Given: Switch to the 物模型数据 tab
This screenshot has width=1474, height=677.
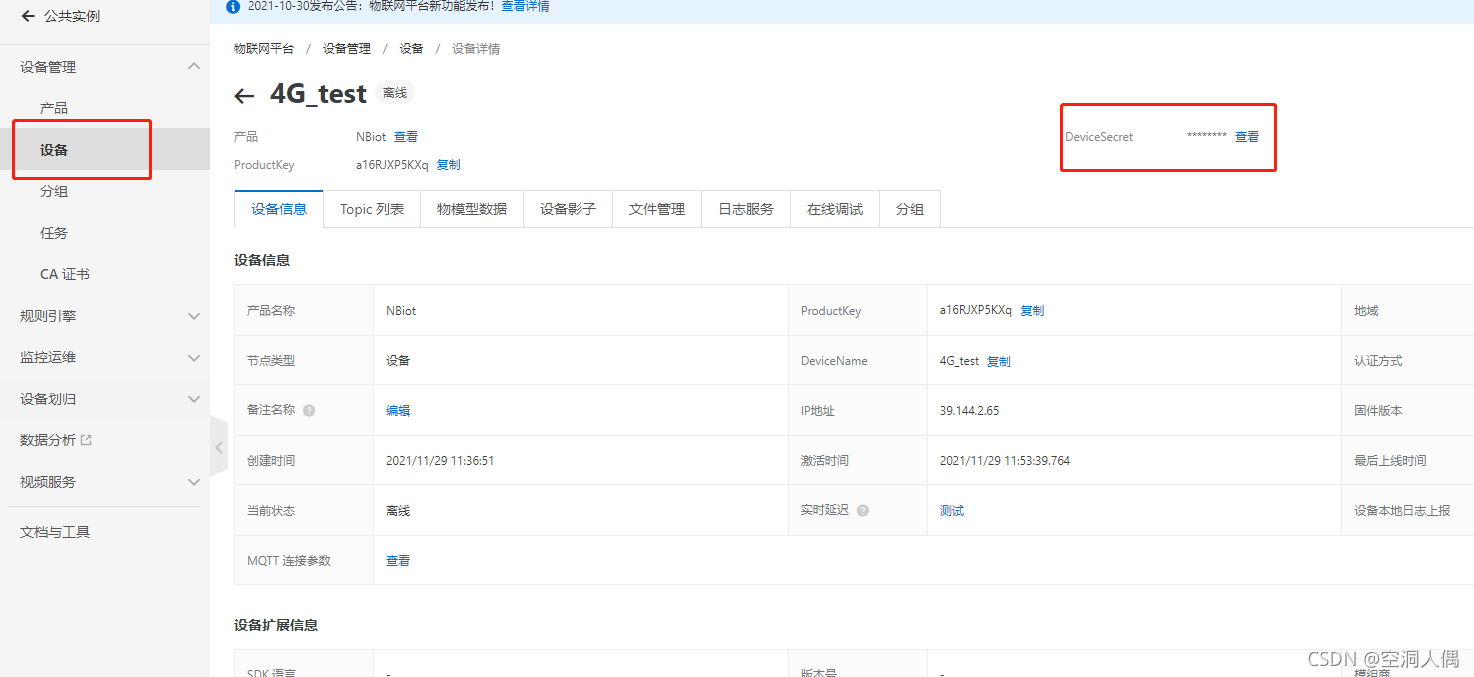Looking at the screenshot, I should click(472, 209).
